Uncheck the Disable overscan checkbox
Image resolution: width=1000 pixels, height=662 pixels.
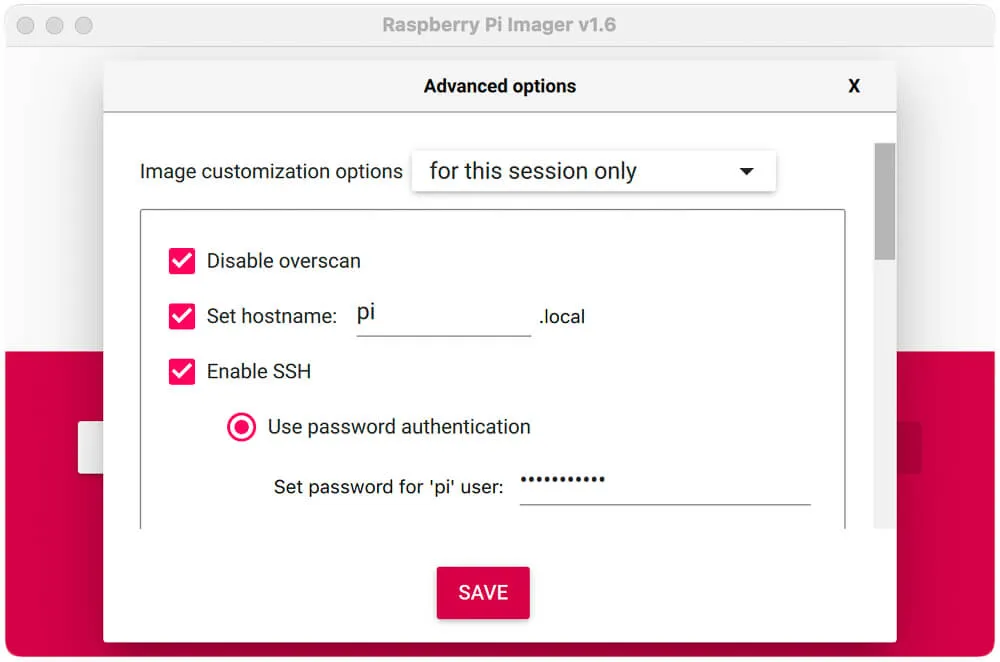coord(182,261)
